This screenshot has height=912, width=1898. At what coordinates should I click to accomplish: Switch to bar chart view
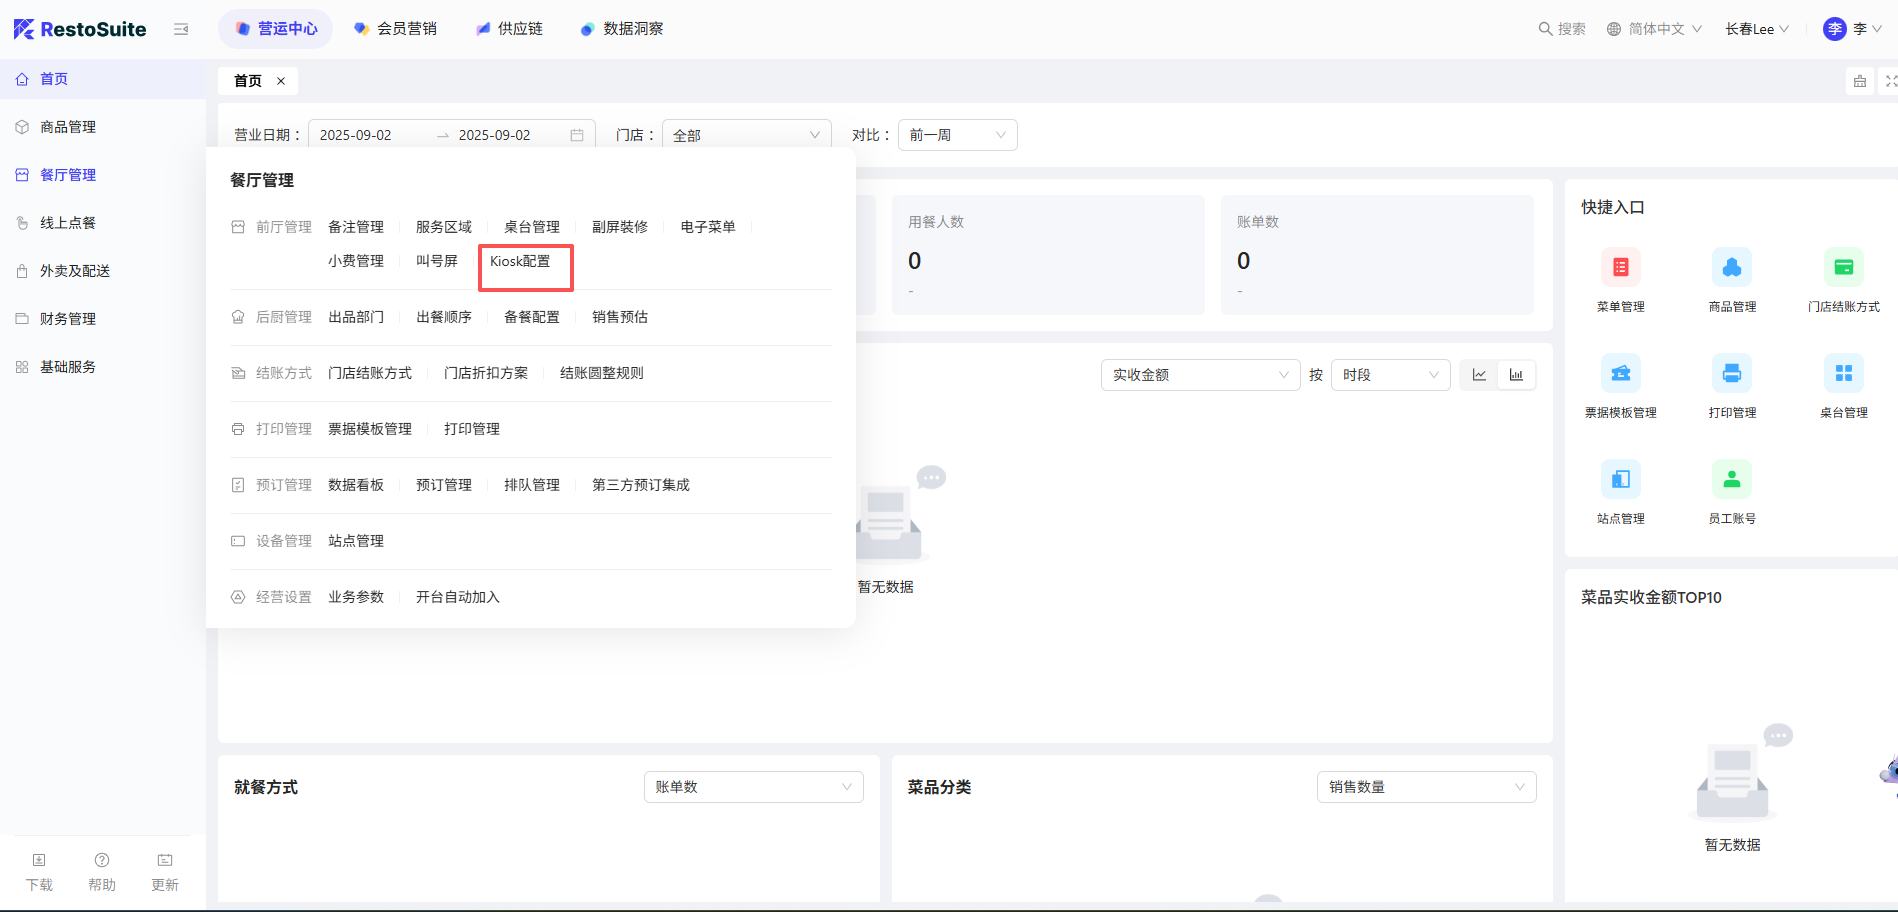[1516, 375]
